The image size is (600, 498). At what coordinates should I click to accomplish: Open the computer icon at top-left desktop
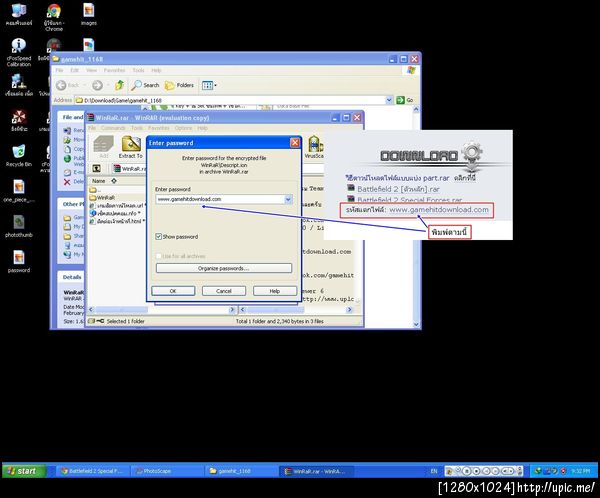coord(19,15)
